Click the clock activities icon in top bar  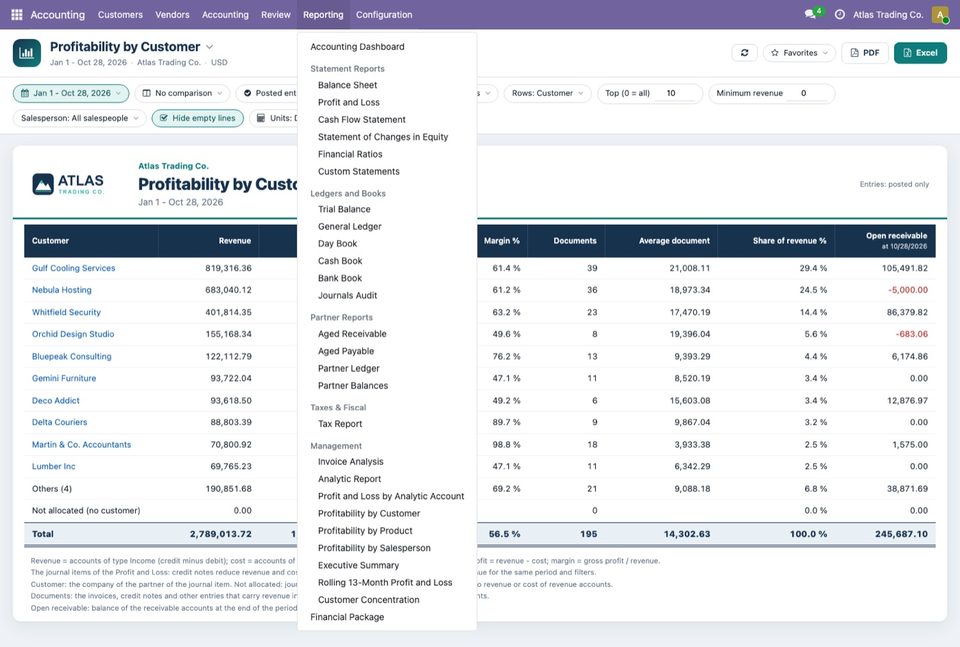tap(839, 14)
